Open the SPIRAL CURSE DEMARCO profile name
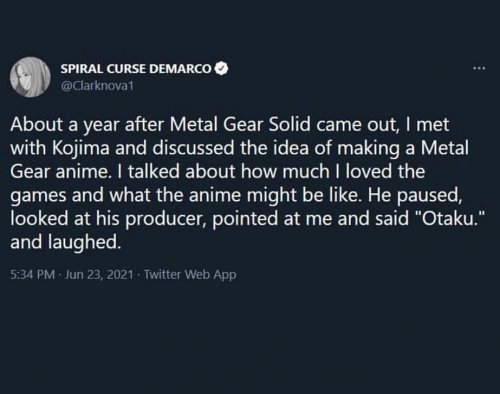 tap(136, 69)
